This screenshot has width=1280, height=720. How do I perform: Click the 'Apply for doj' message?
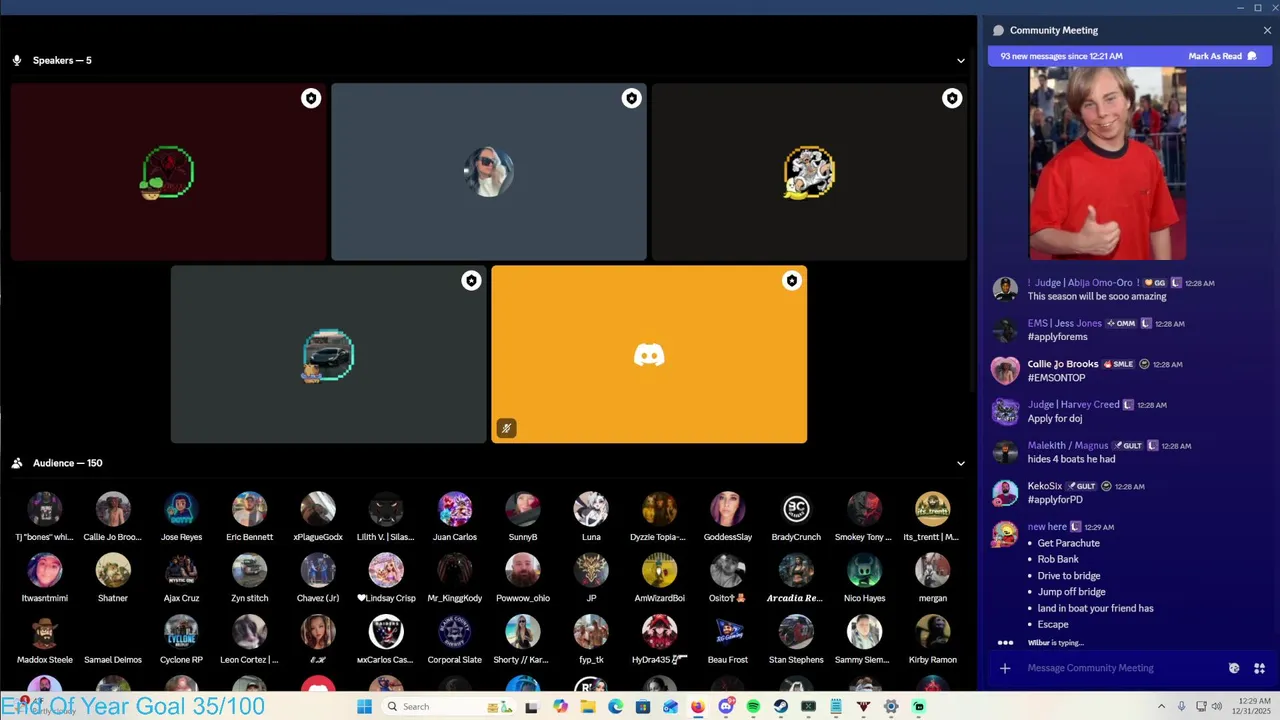[1055, 418]
